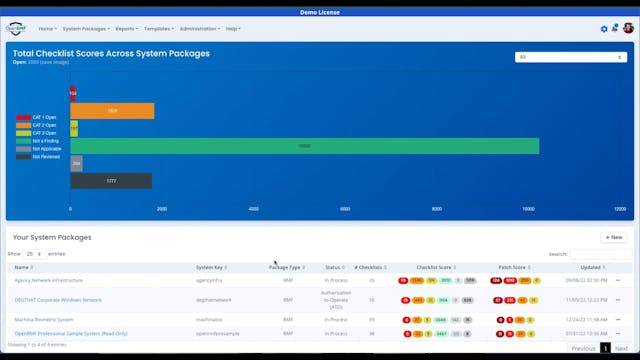Open OpenRMF Professional Sample System link
Screen dimensions: 640x360
click(71, 333)
